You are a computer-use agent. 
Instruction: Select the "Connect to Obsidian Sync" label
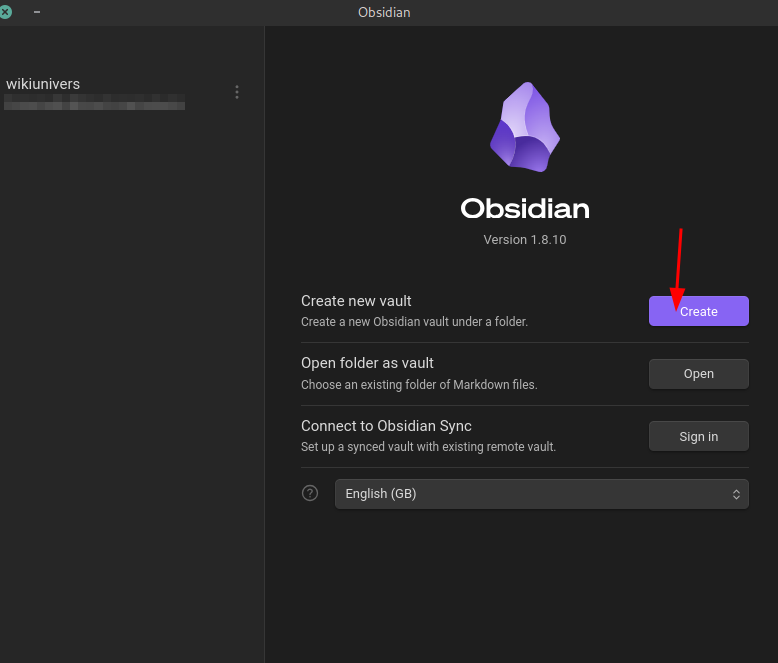[x=386, y=426]
